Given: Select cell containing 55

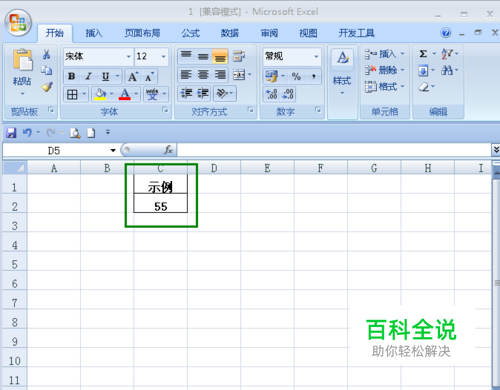Looking at the screenshot, I should pos(161,203).
